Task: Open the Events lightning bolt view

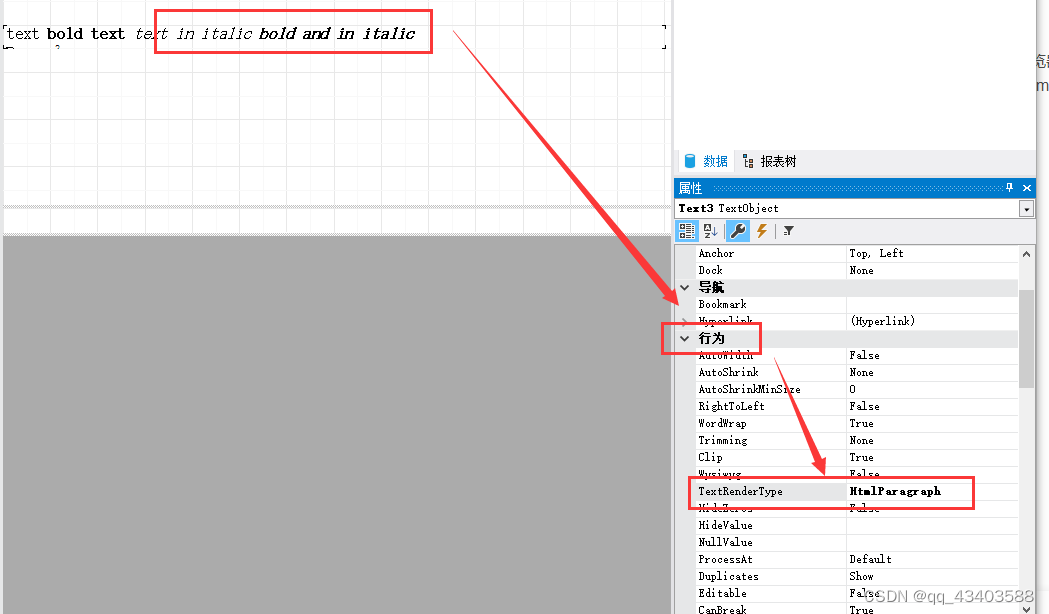Action: click(x=761, y=231)
